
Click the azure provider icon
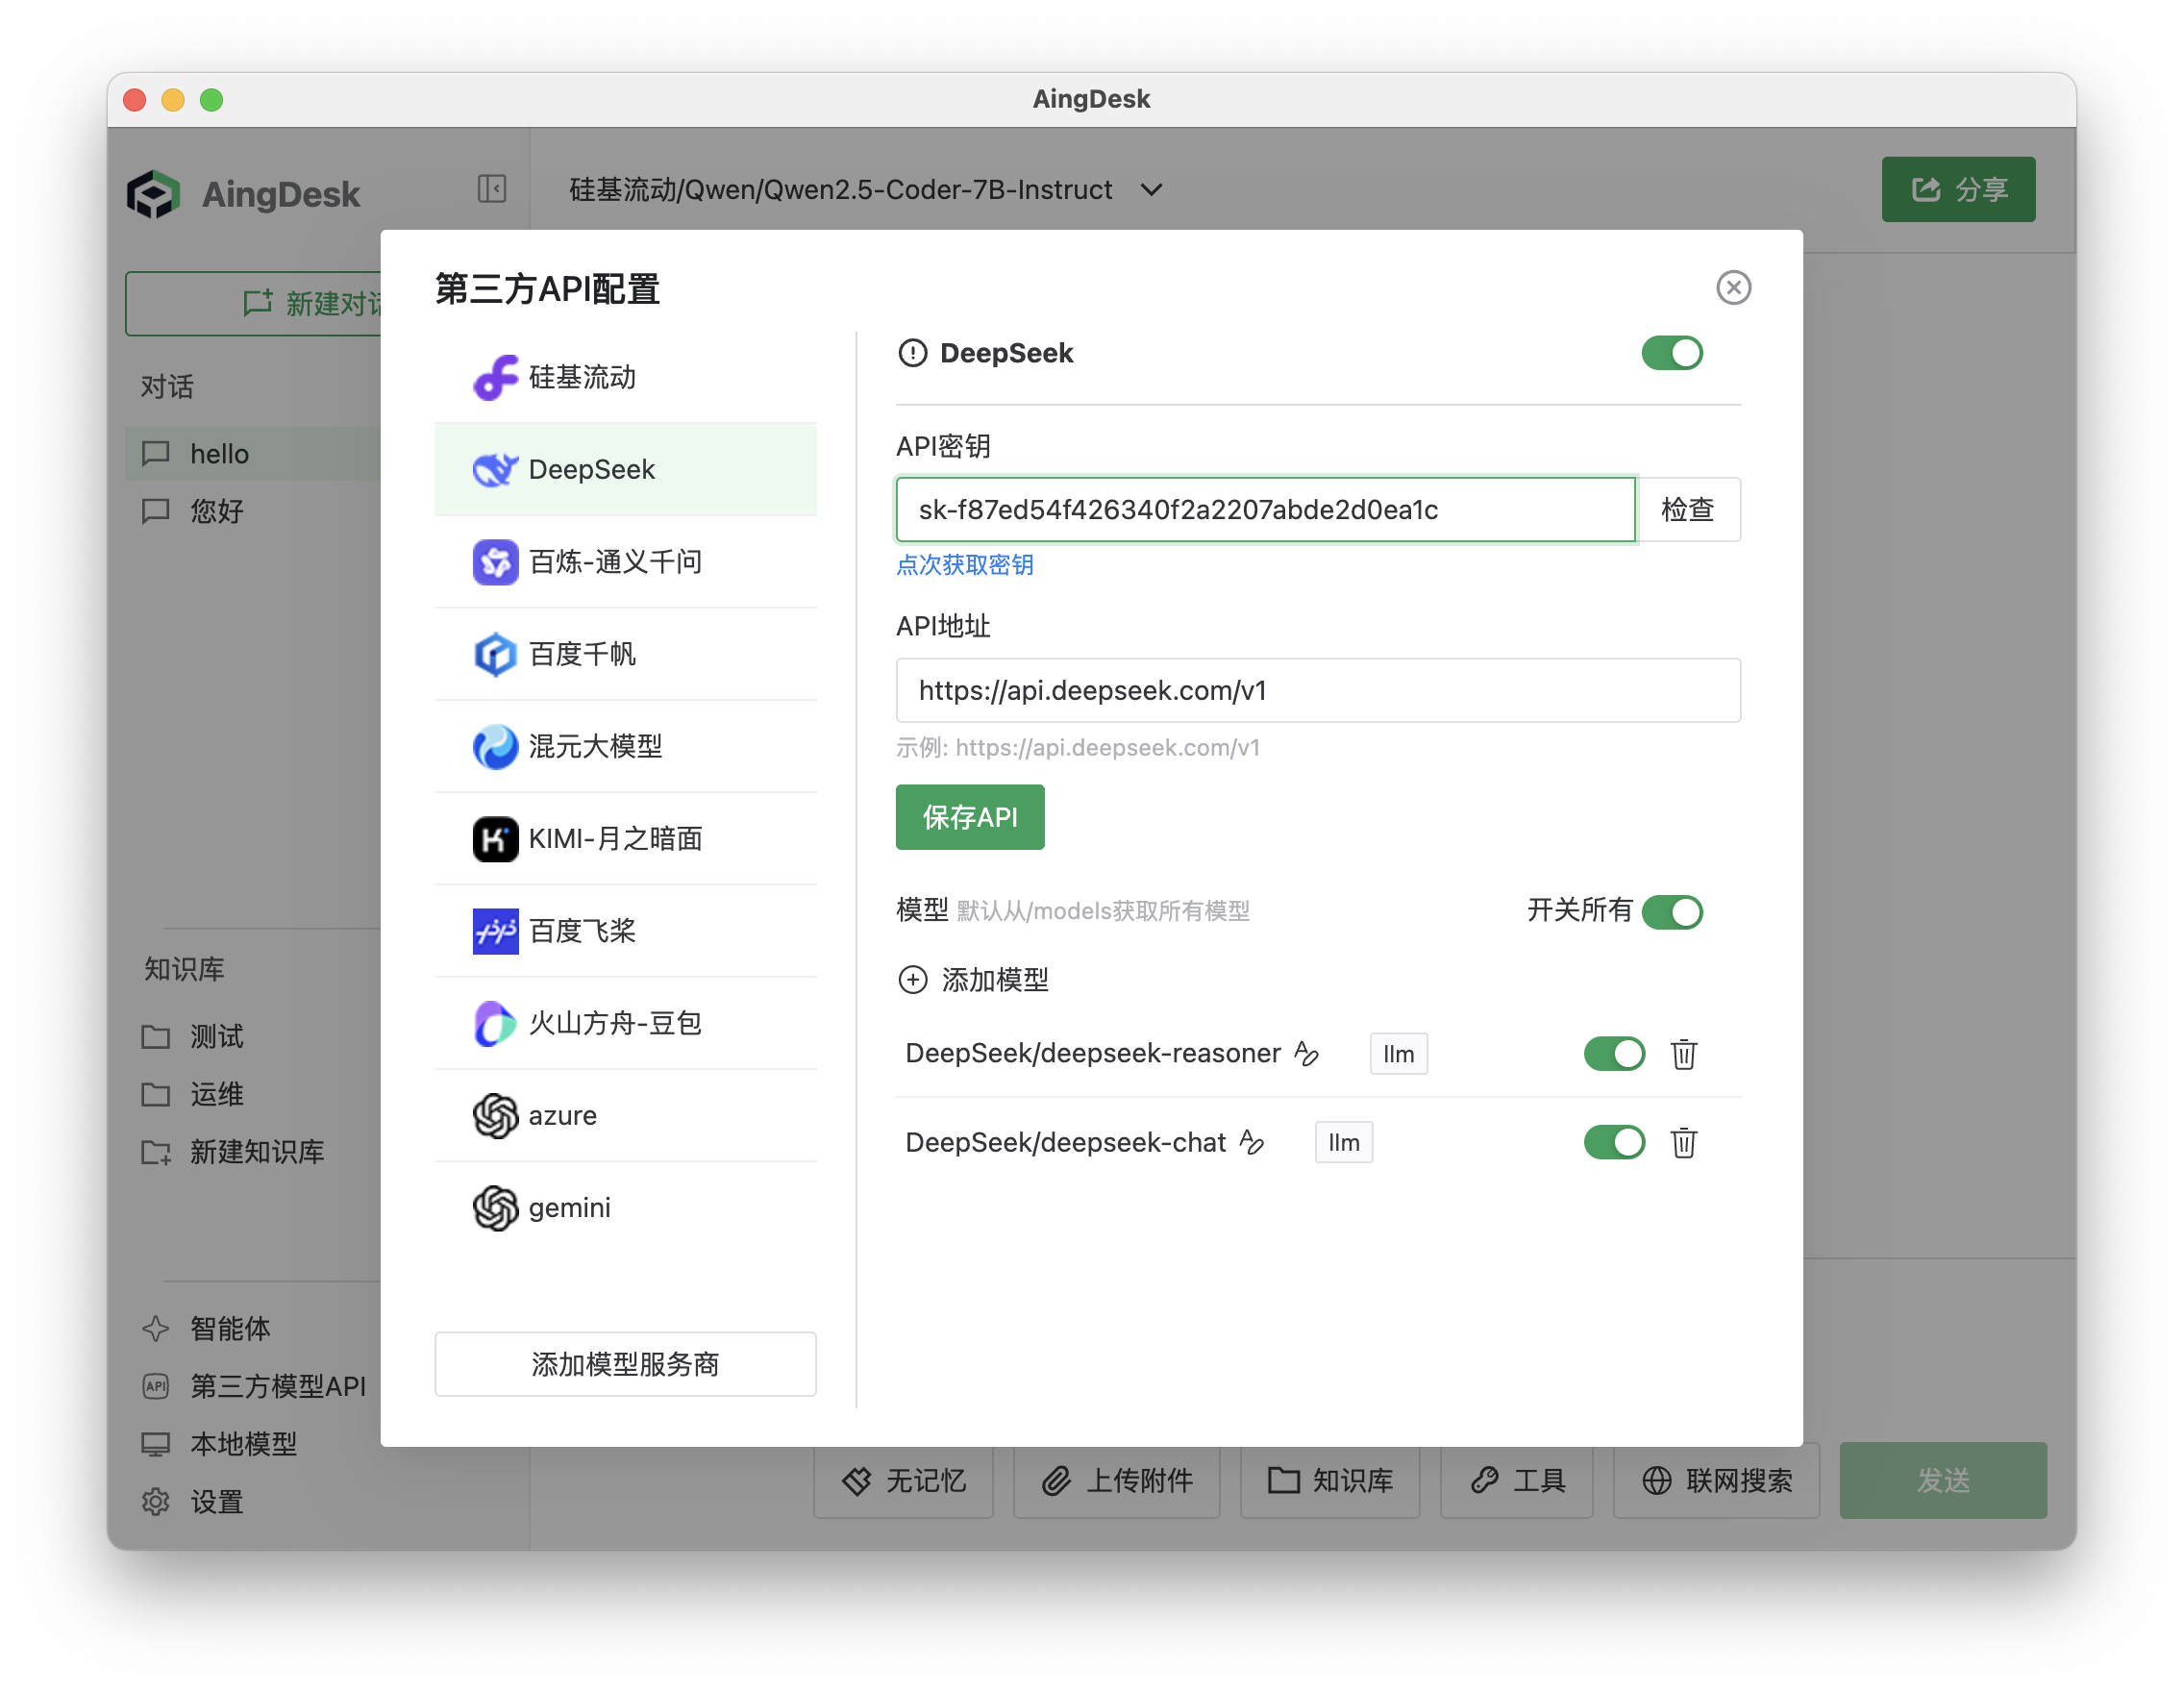[x=494, y=1115]
